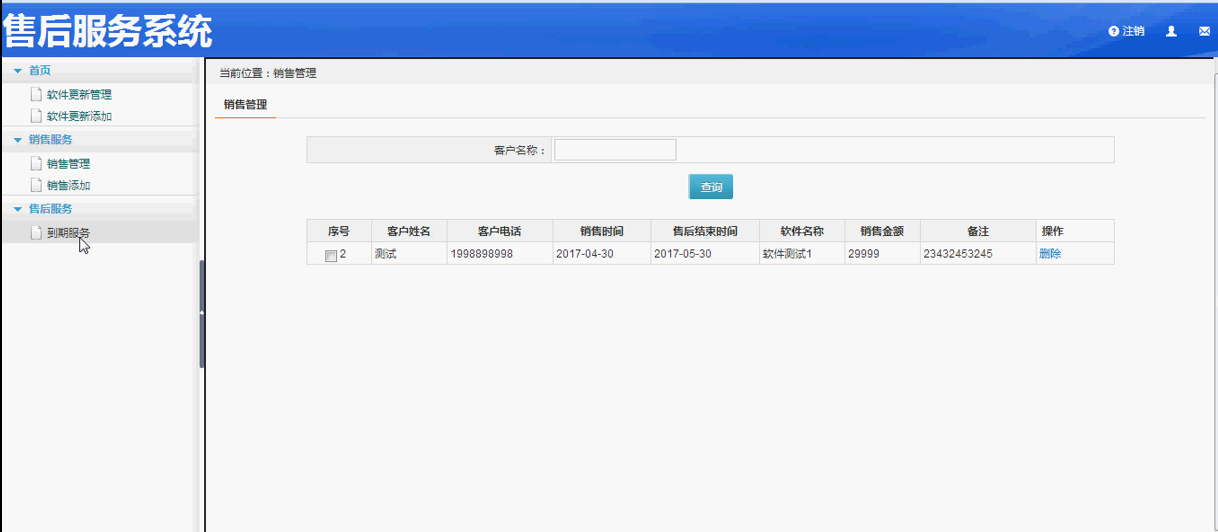Click the 软件名称 column header

pos(802,231)
